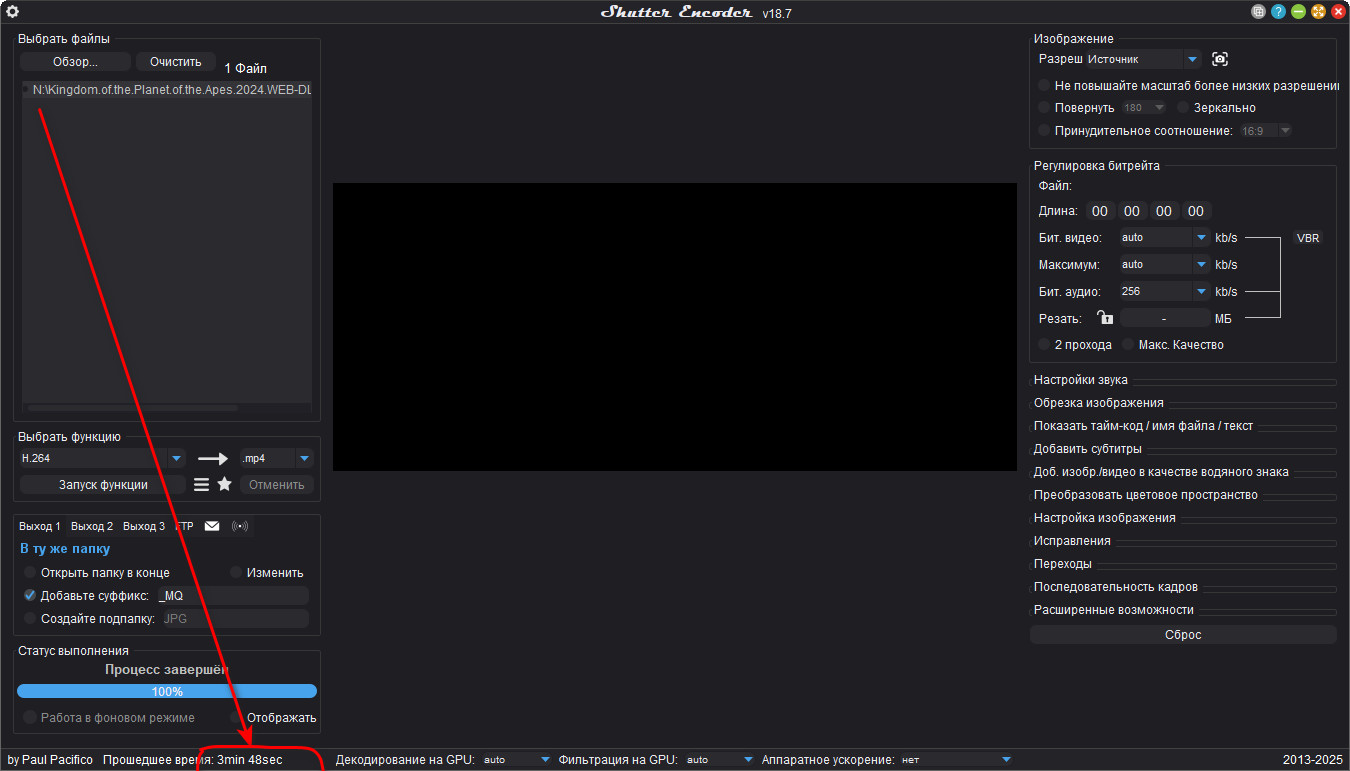Click the grey globe icon in the title bar
The image size is (1350, 771).
pos(1259,12)
